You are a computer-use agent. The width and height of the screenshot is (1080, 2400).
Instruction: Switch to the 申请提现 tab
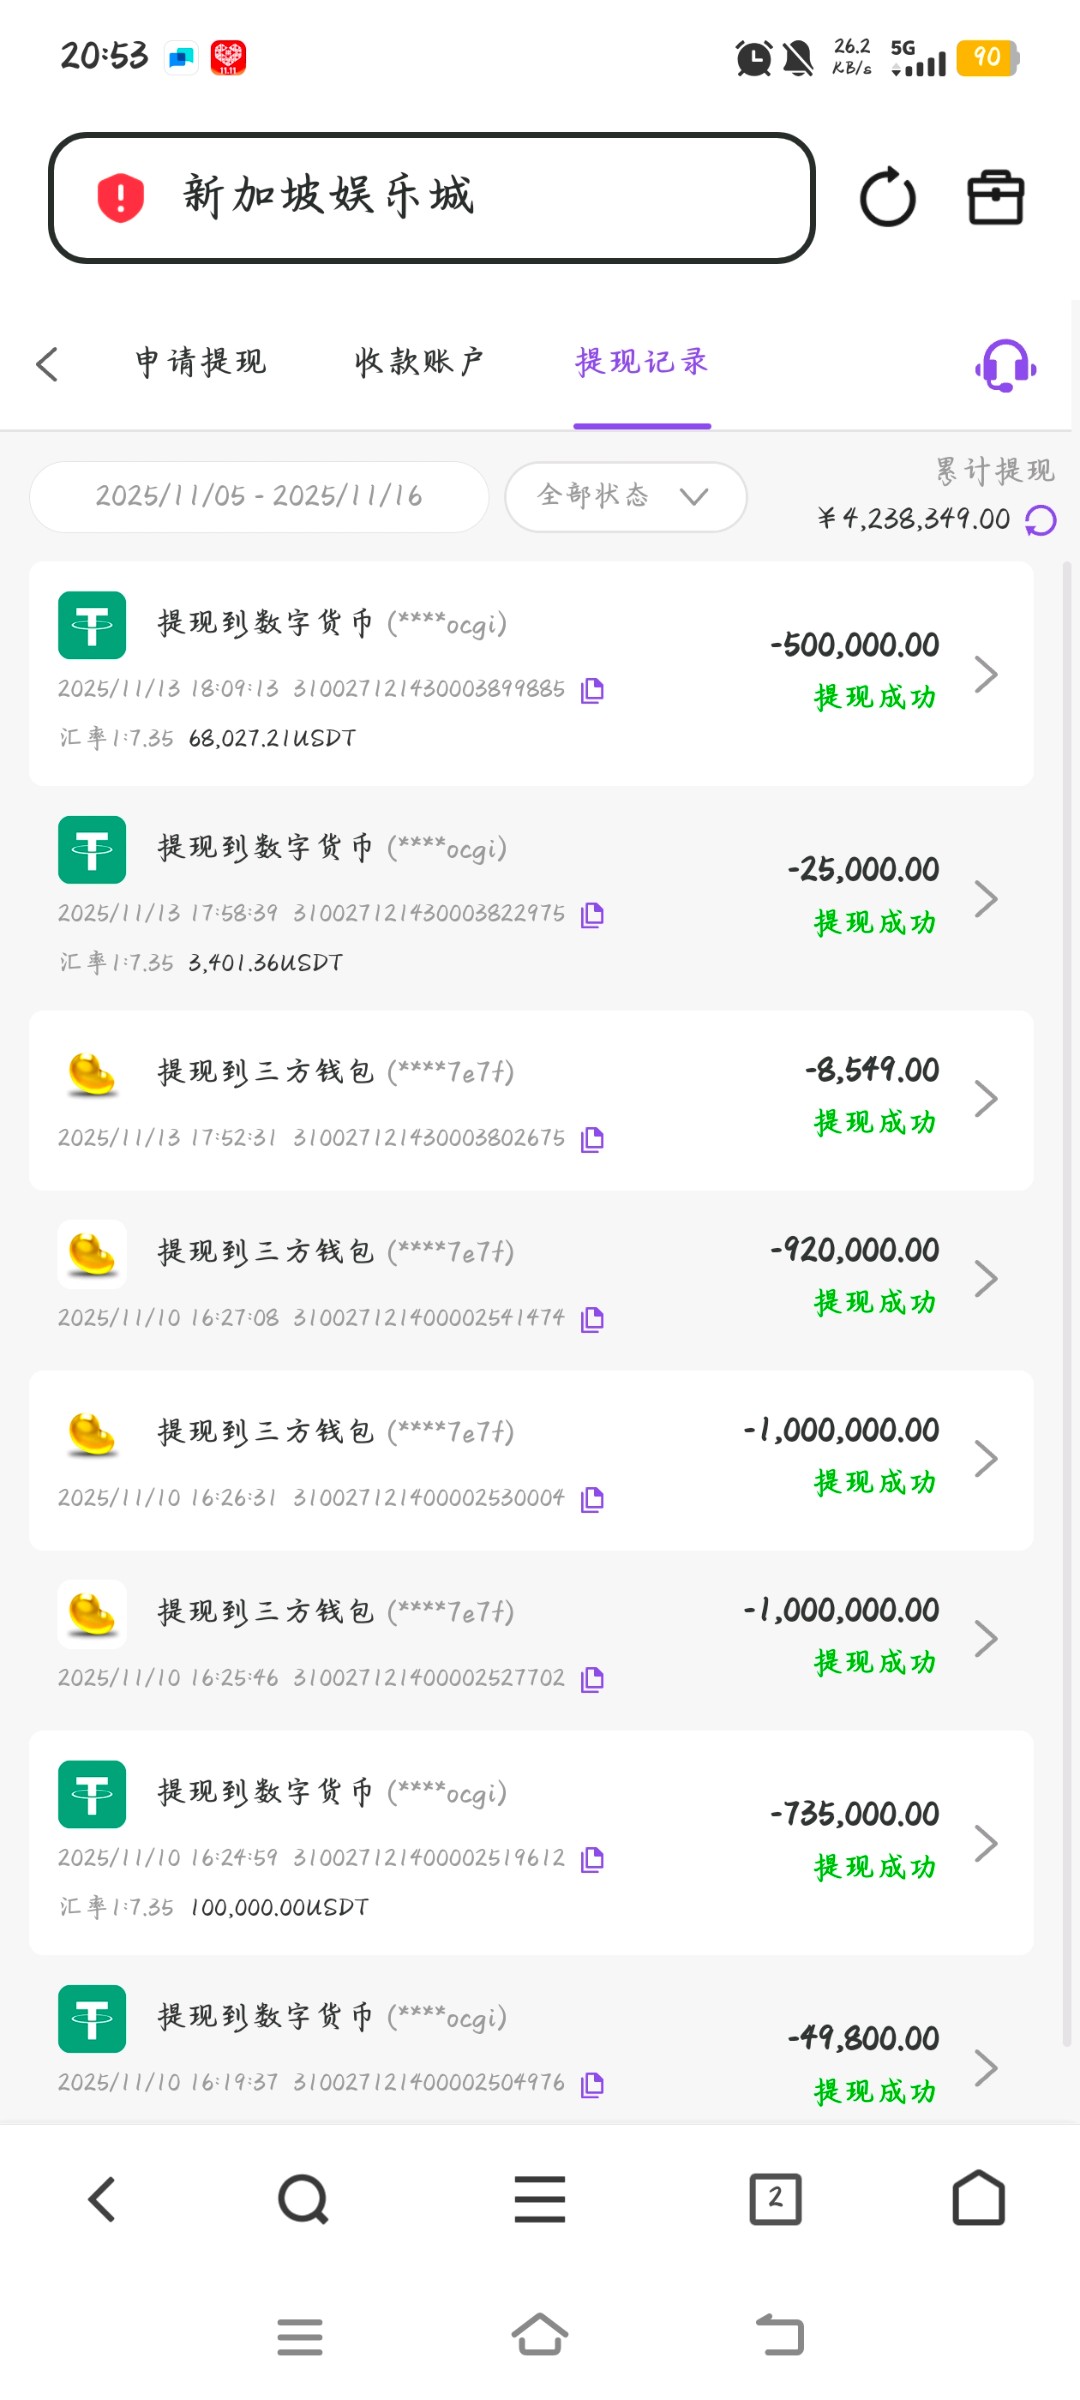click(201, 362)
